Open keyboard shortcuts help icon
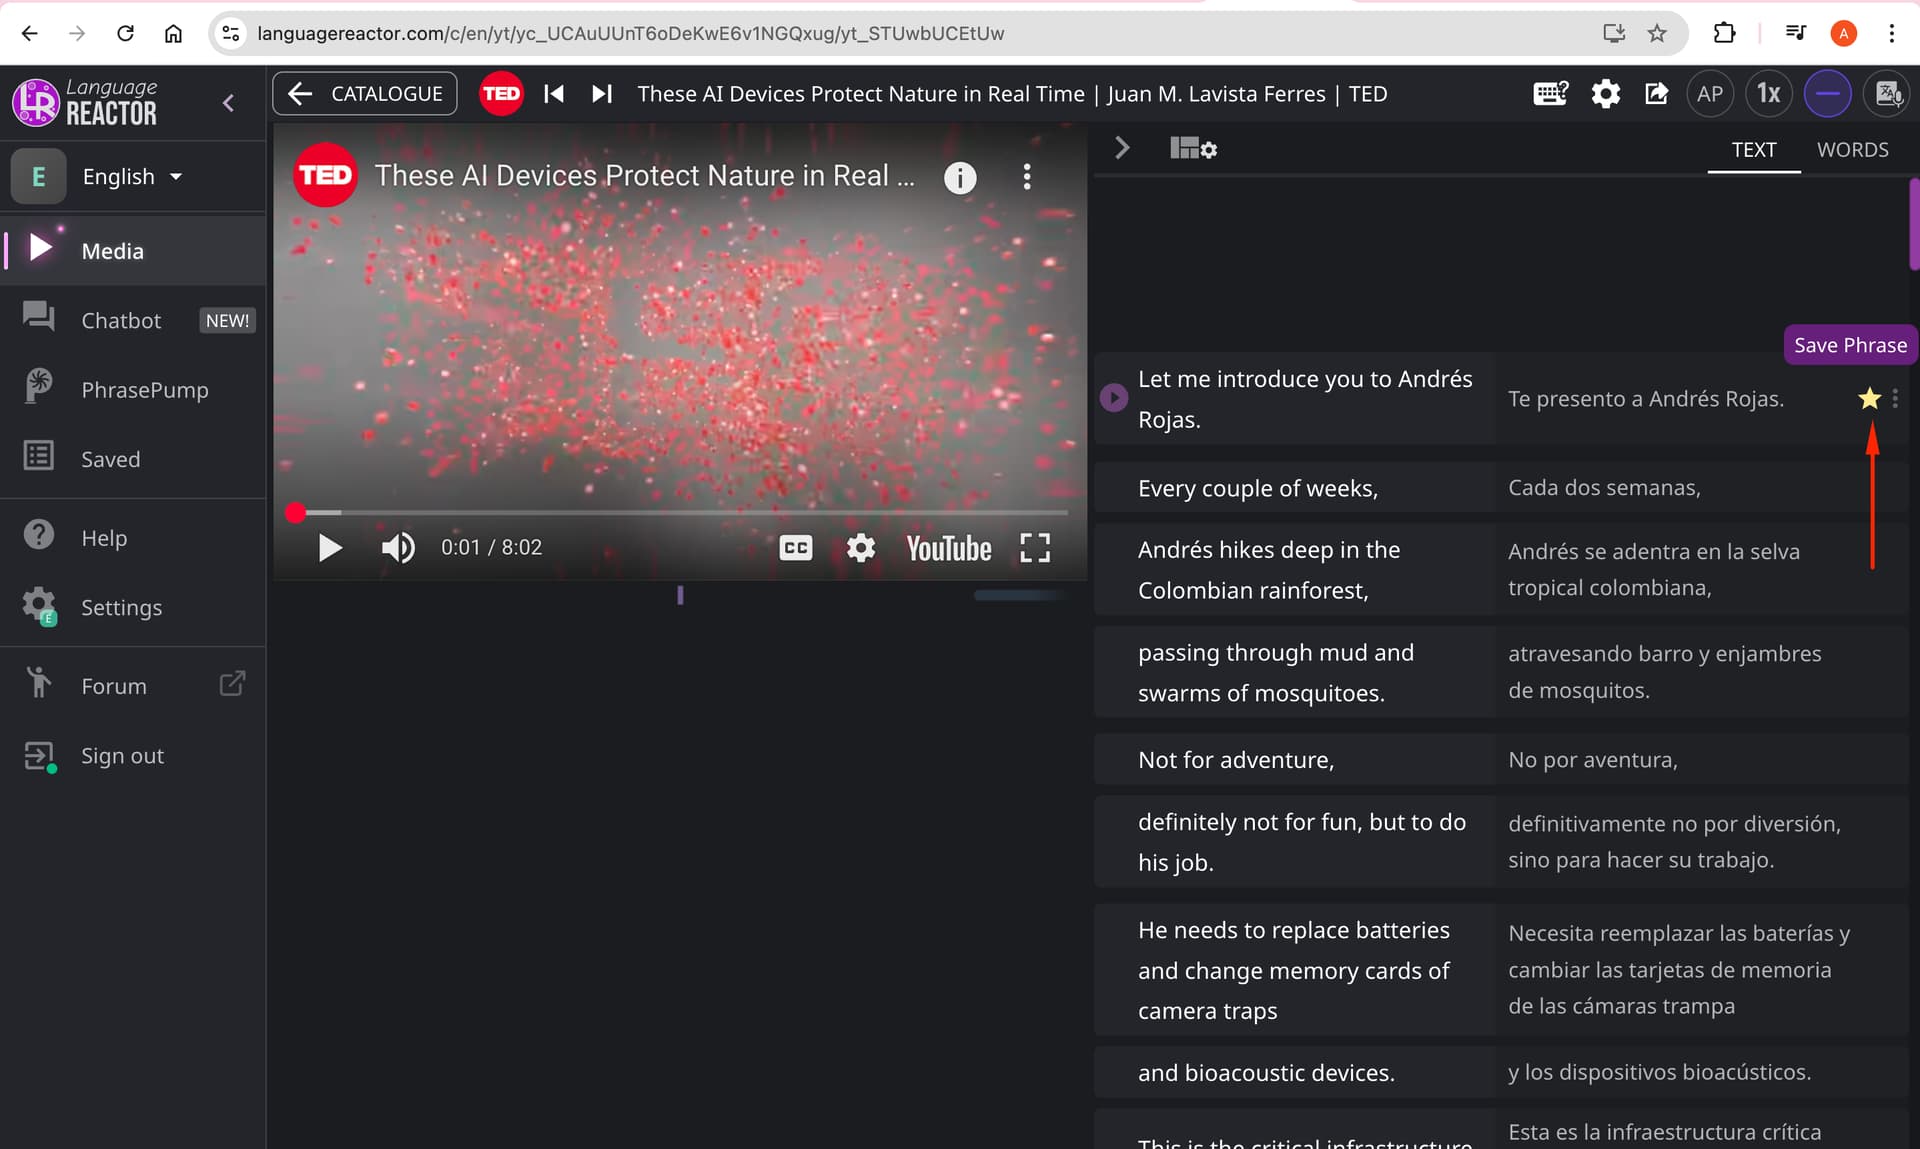This screenshot has height=1149, width=1920. pos(1550,94)
